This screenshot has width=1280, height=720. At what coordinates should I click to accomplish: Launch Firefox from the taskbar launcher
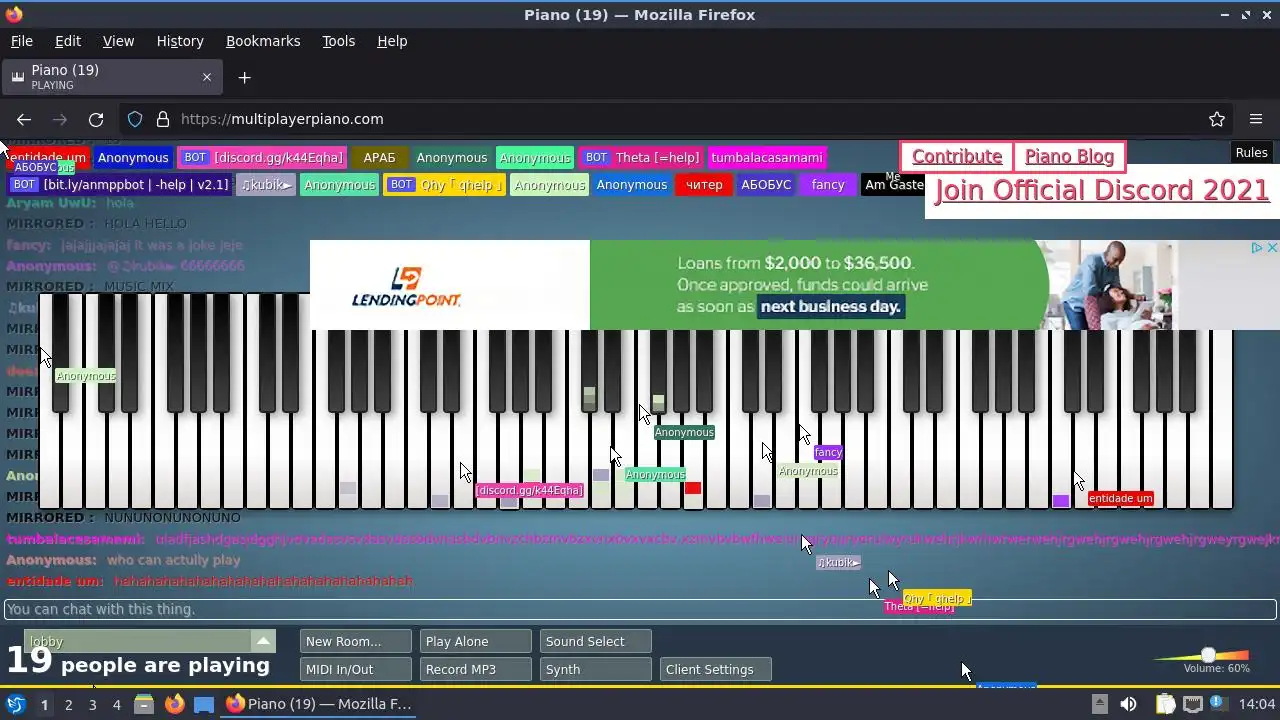point(174,704)
